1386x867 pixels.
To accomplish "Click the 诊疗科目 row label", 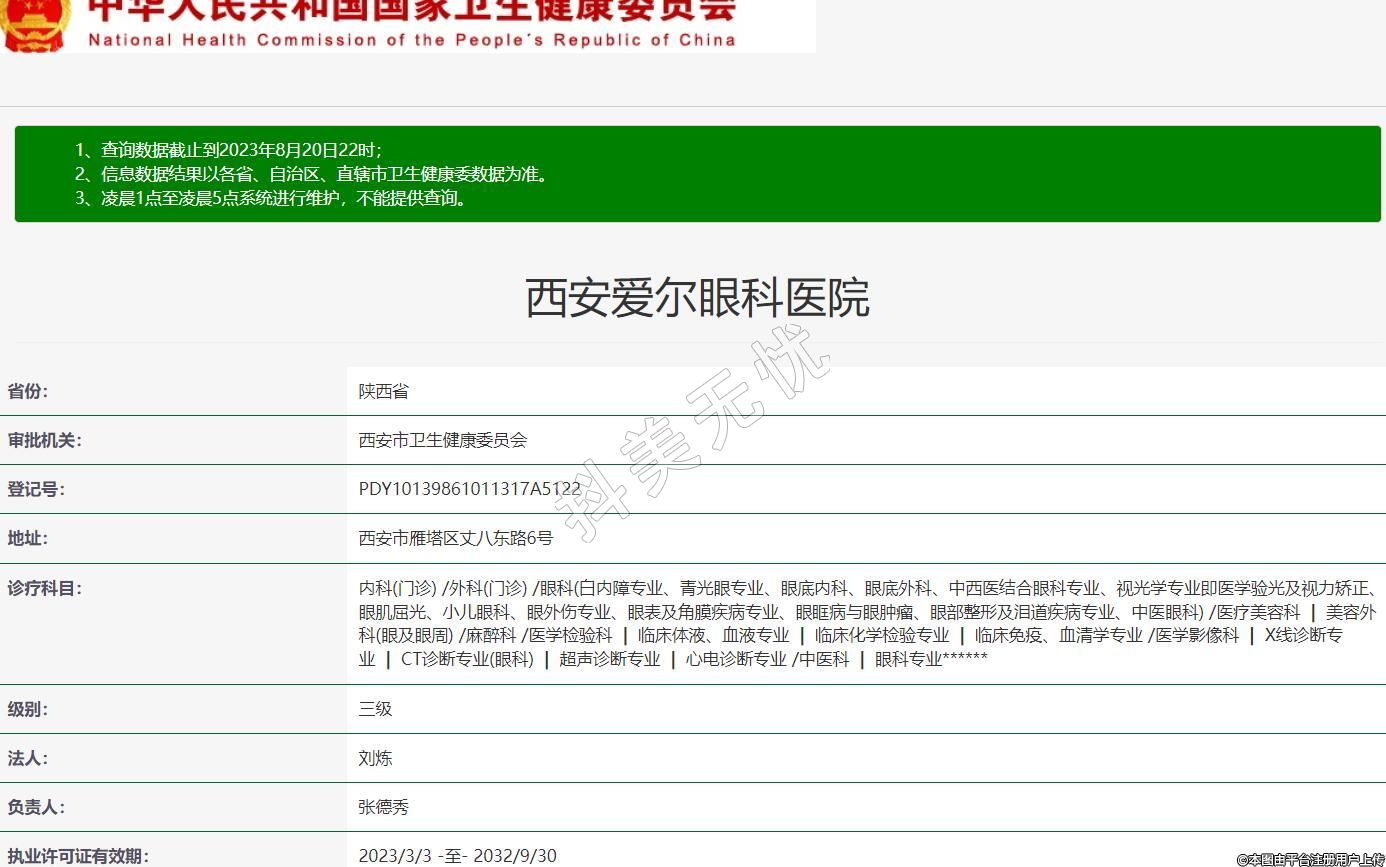I will click(45, 588).
